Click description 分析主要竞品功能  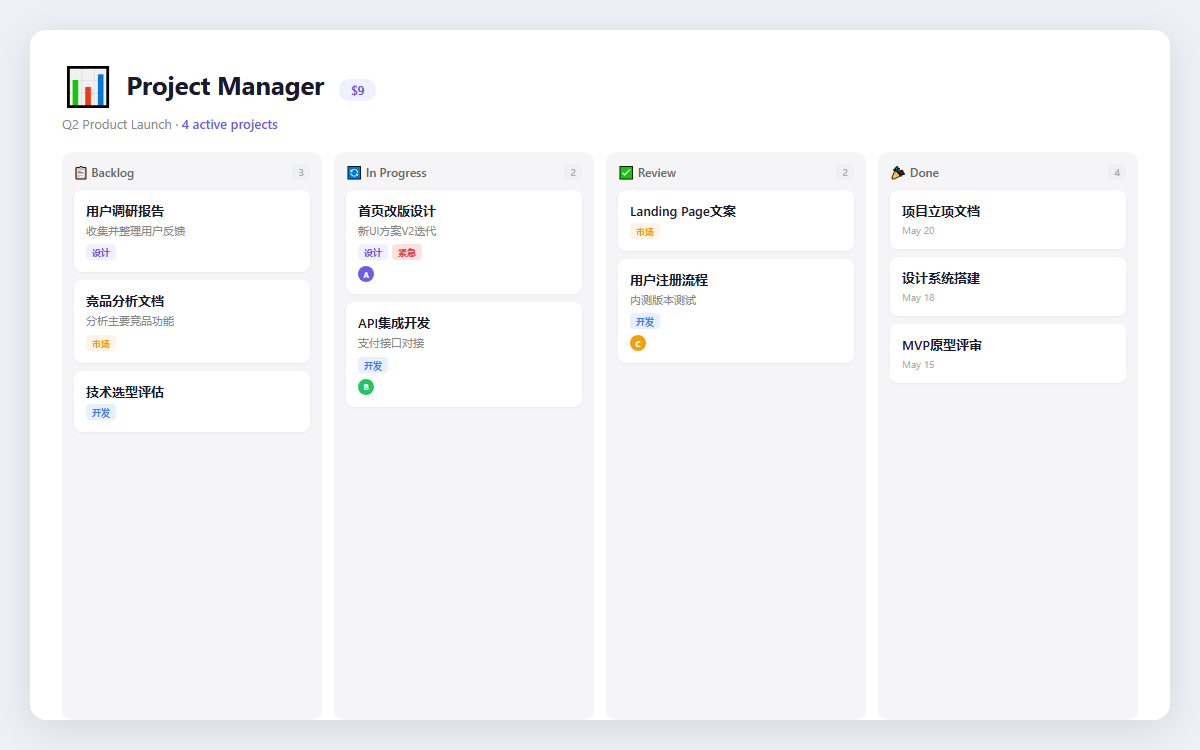tap(130, 321)
